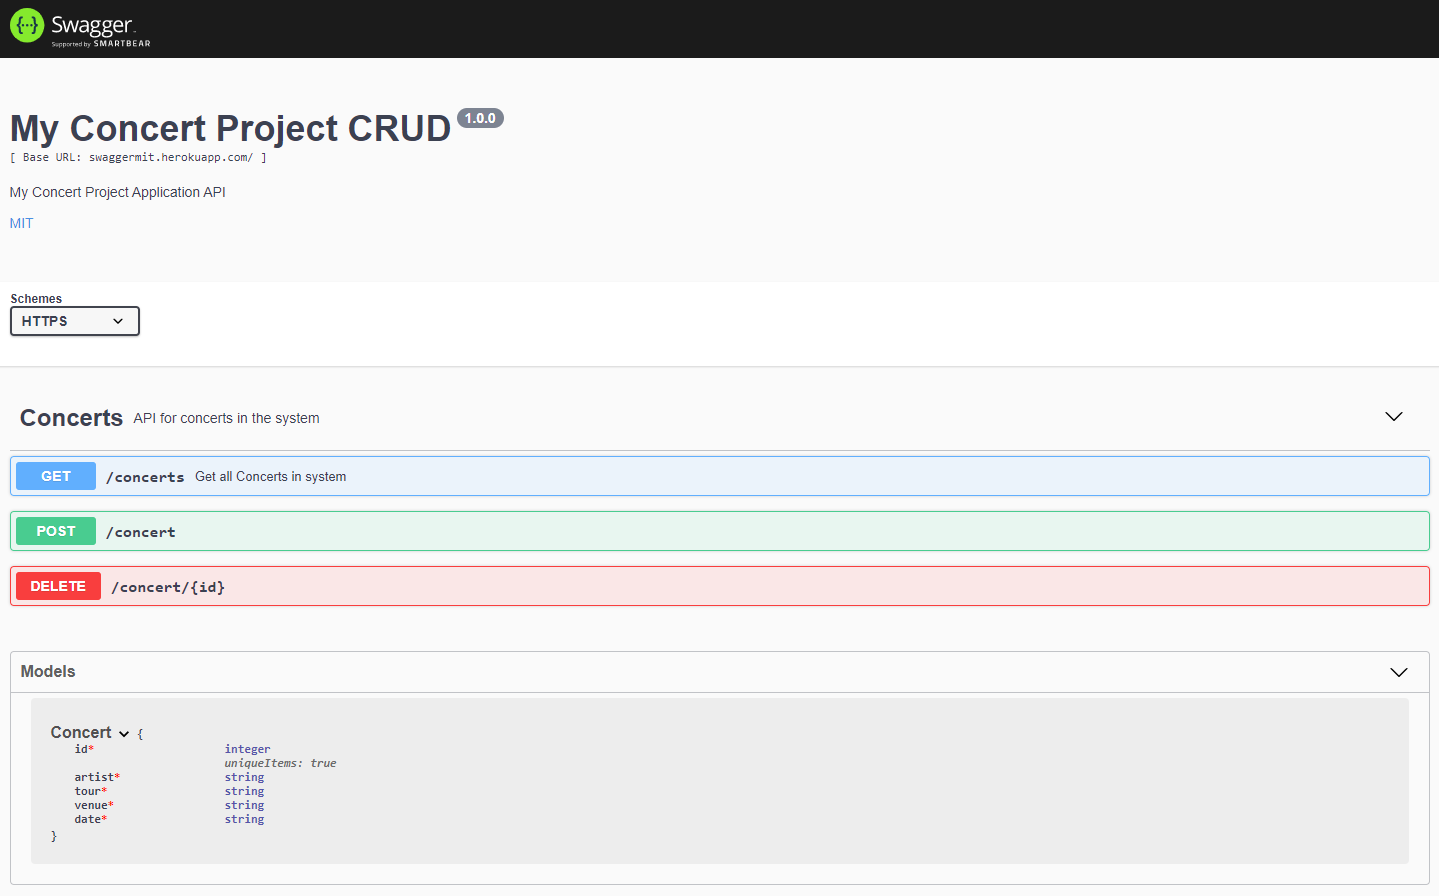Click the green Swagger logo icon
This screenshot has height=896, width=1439.
point(27,26)
